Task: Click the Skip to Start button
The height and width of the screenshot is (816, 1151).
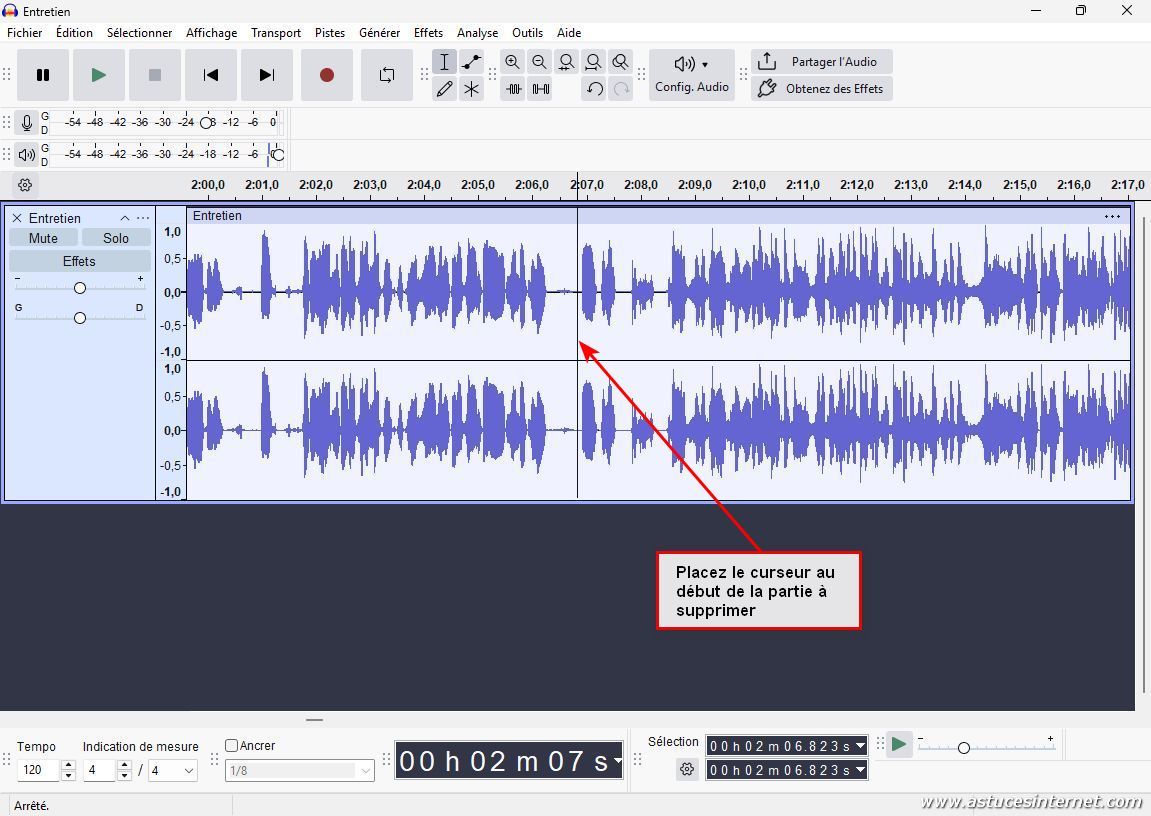Action: pos(211,75)
